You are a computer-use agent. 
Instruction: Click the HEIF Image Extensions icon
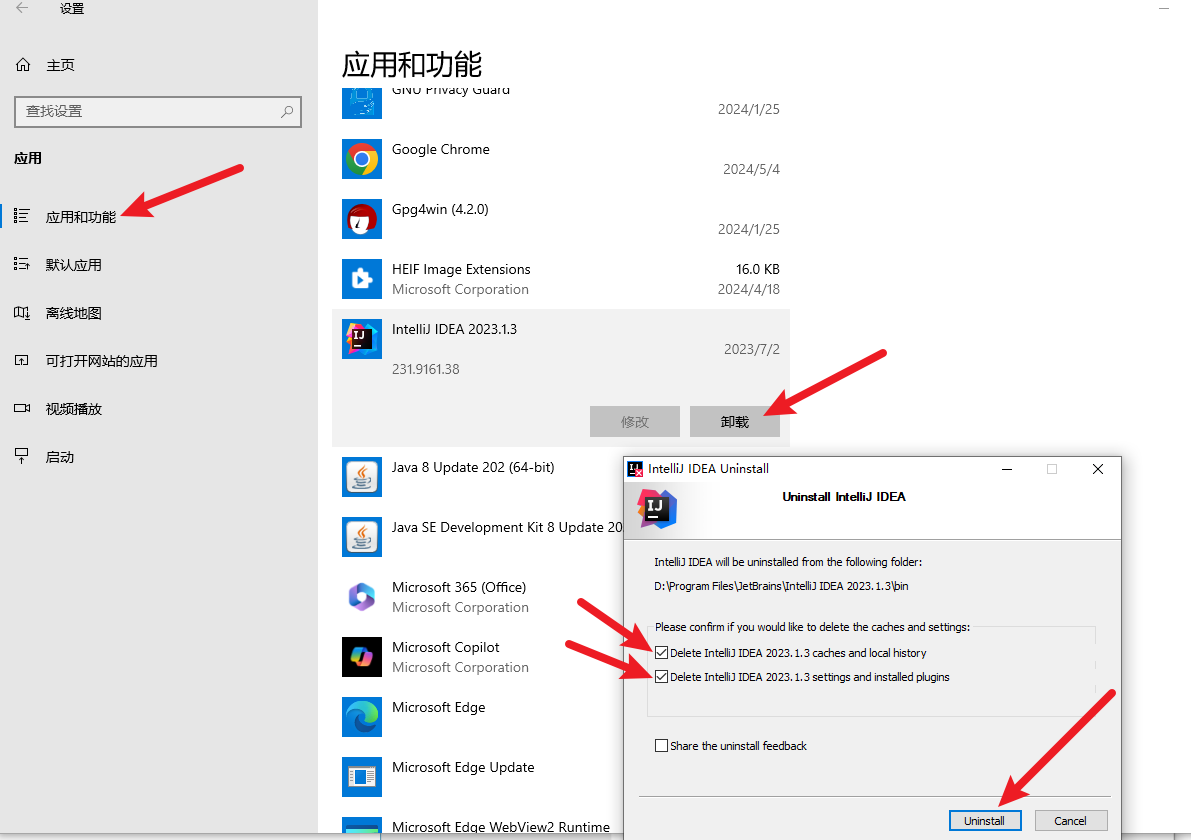point(362,279)
